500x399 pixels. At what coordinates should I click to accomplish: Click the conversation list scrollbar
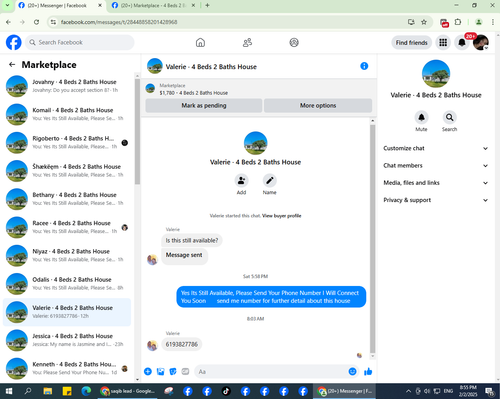click(137, 132)
